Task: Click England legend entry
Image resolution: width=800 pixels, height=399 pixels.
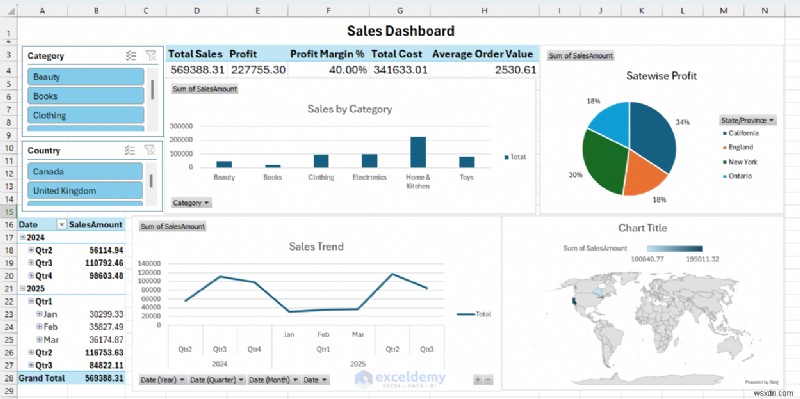Action: [x=738, y=147]
